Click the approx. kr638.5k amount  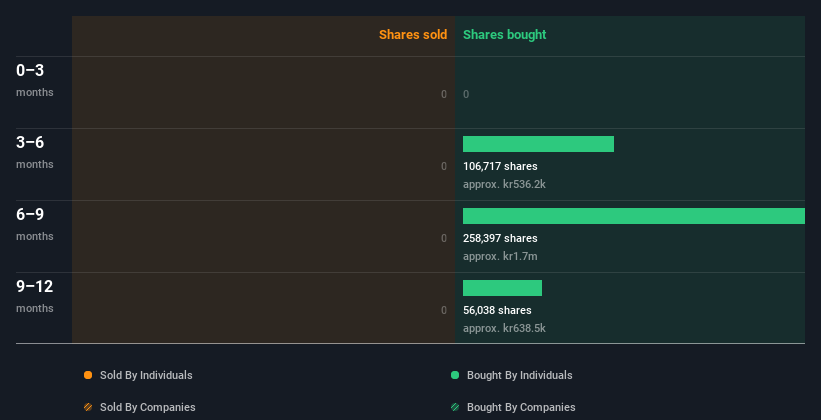(x=504, y=328)
